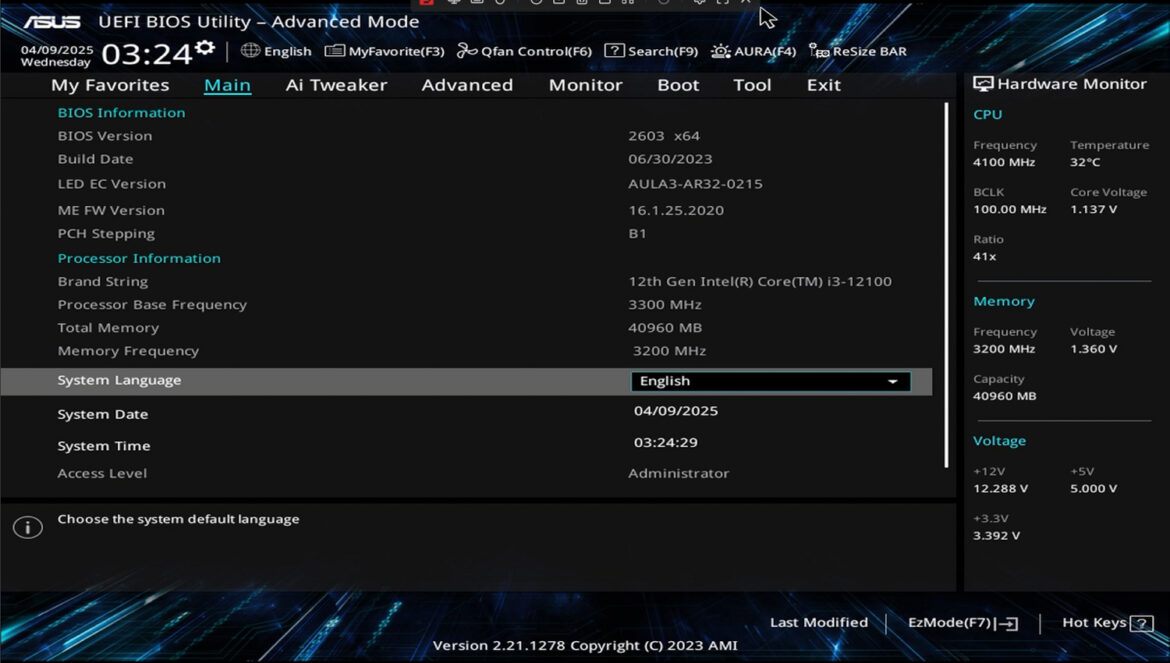Switch to the My Favorites tab

(x=110, y=85)
